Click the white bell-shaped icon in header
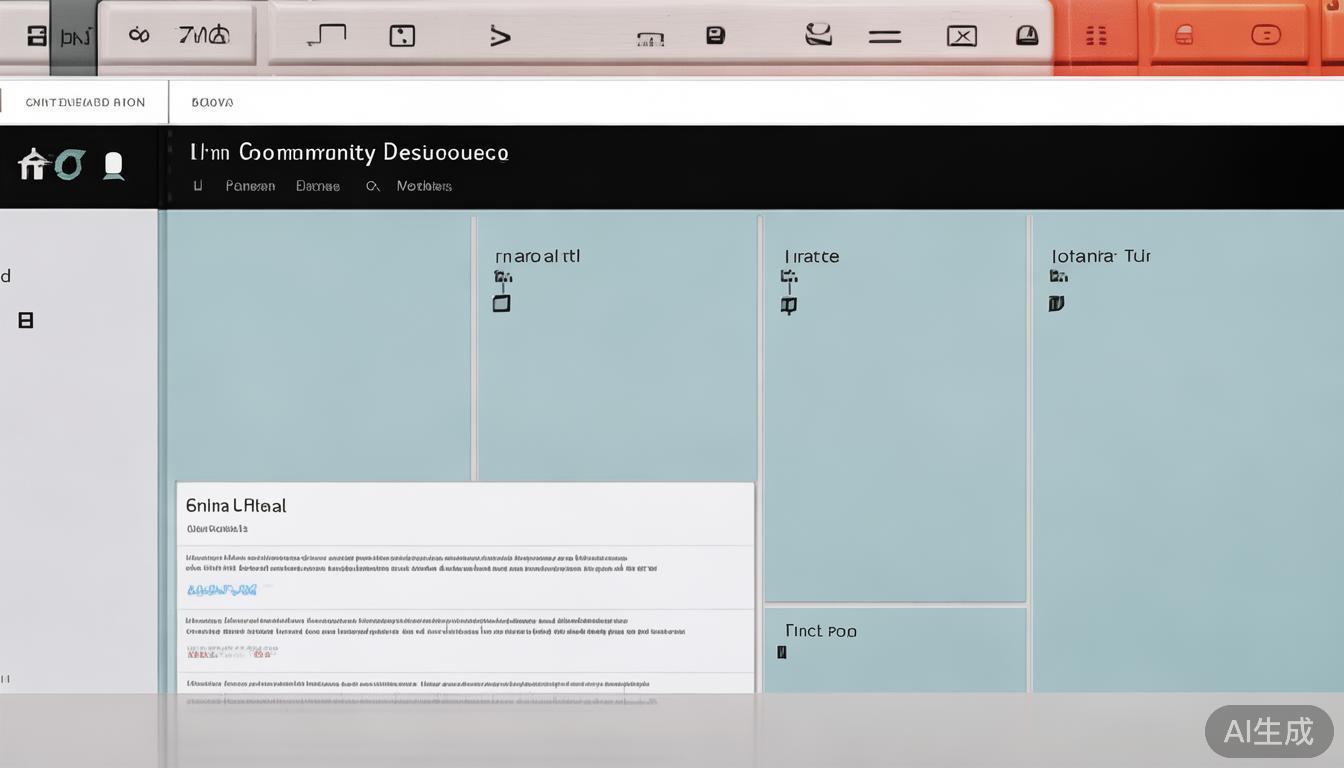This screenshot has width=1344, height=768. click(x=114, y=165)
